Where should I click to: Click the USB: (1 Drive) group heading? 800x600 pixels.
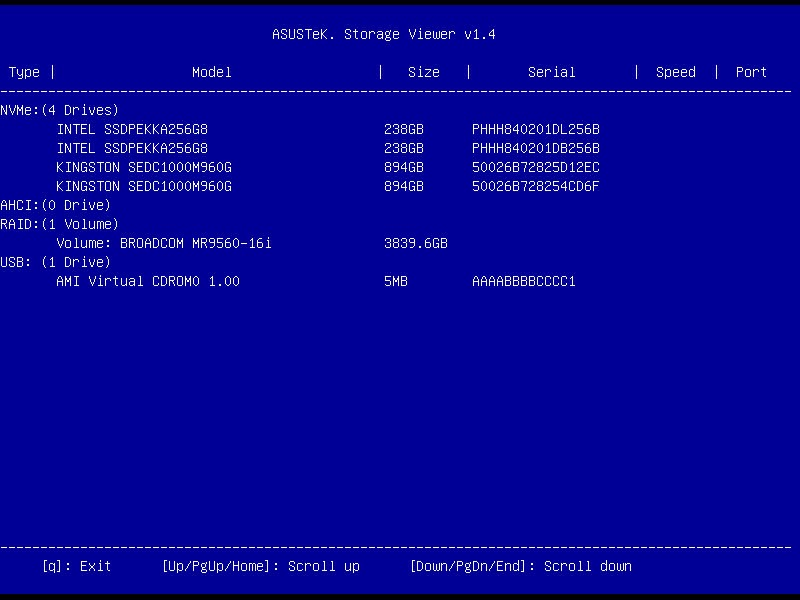click(55, 262)
